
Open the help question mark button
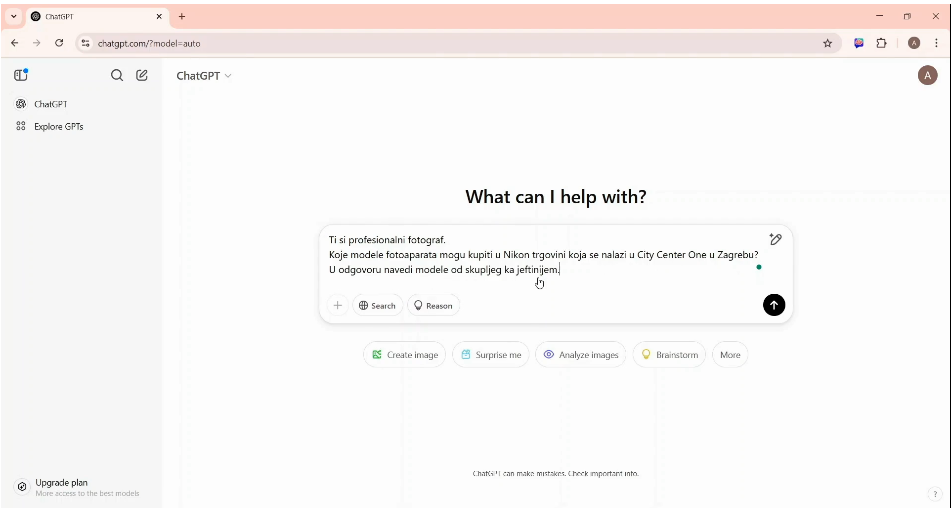click(934, 493)
